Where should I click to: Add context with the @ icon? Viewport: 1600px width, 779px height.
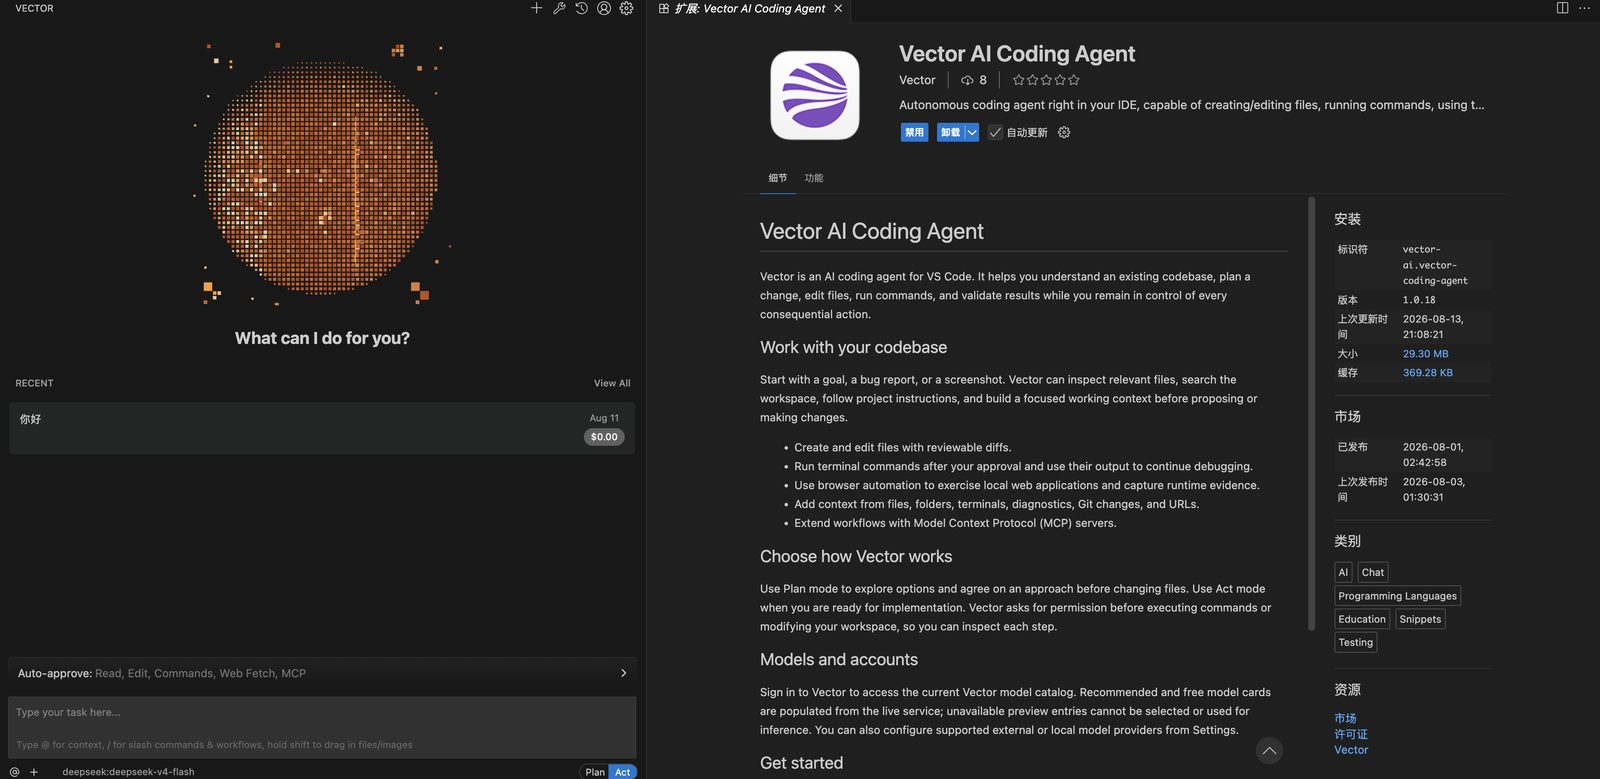(x=14, y=772)
